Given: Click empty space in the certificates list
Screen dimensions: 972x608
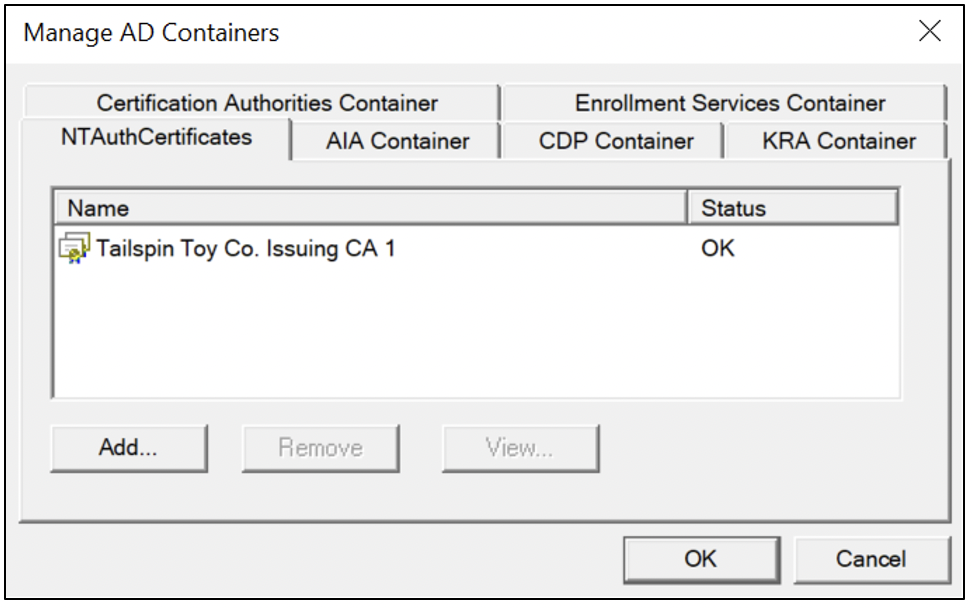Looking at the screenshot, I should 476,332.
